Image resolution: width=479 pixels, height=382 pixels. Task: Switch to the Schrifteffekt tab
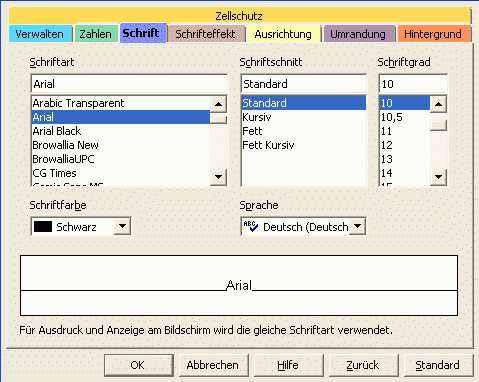click(x=206, y=34)
